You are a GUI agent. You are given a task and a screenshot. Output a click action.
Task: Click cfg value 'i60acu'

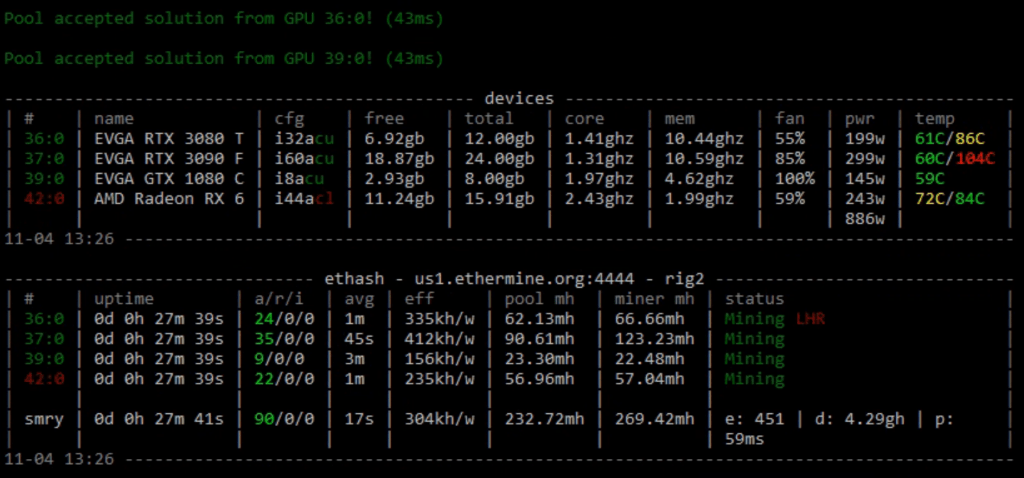[304, 159]
